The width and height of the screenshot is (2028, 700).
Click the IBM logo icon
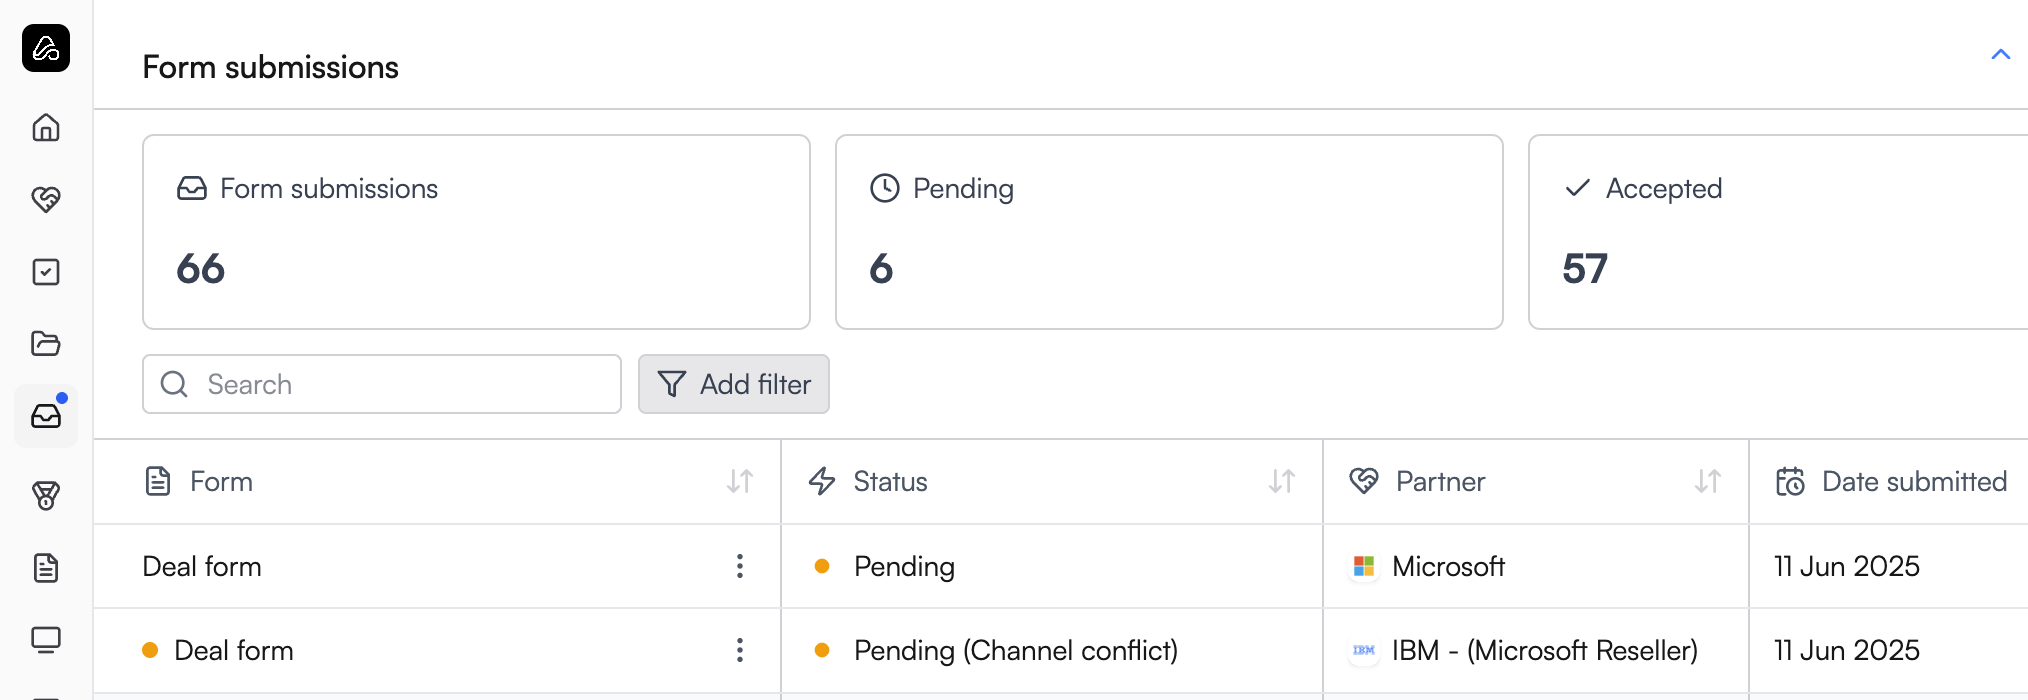(1364, 650)
